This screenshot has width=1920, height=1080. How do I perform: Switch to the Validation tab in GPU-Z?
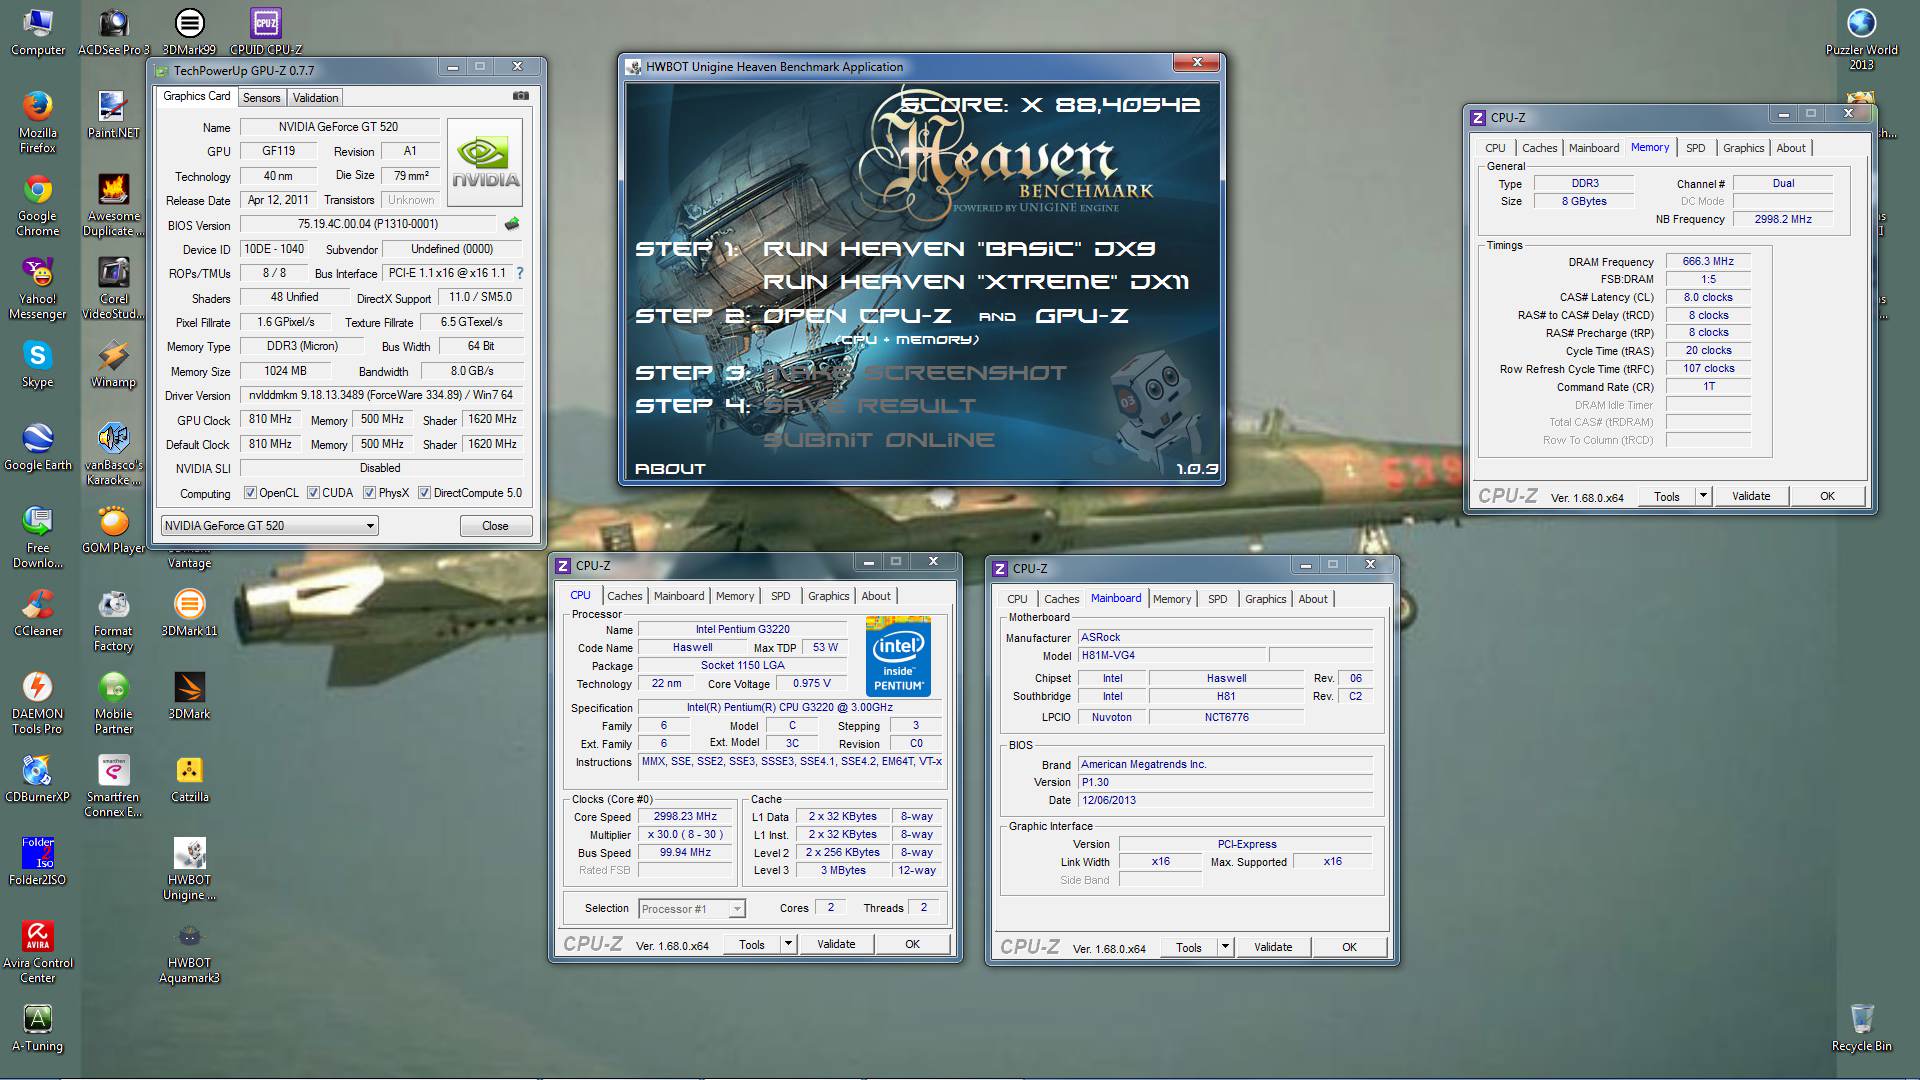point(315,98)
